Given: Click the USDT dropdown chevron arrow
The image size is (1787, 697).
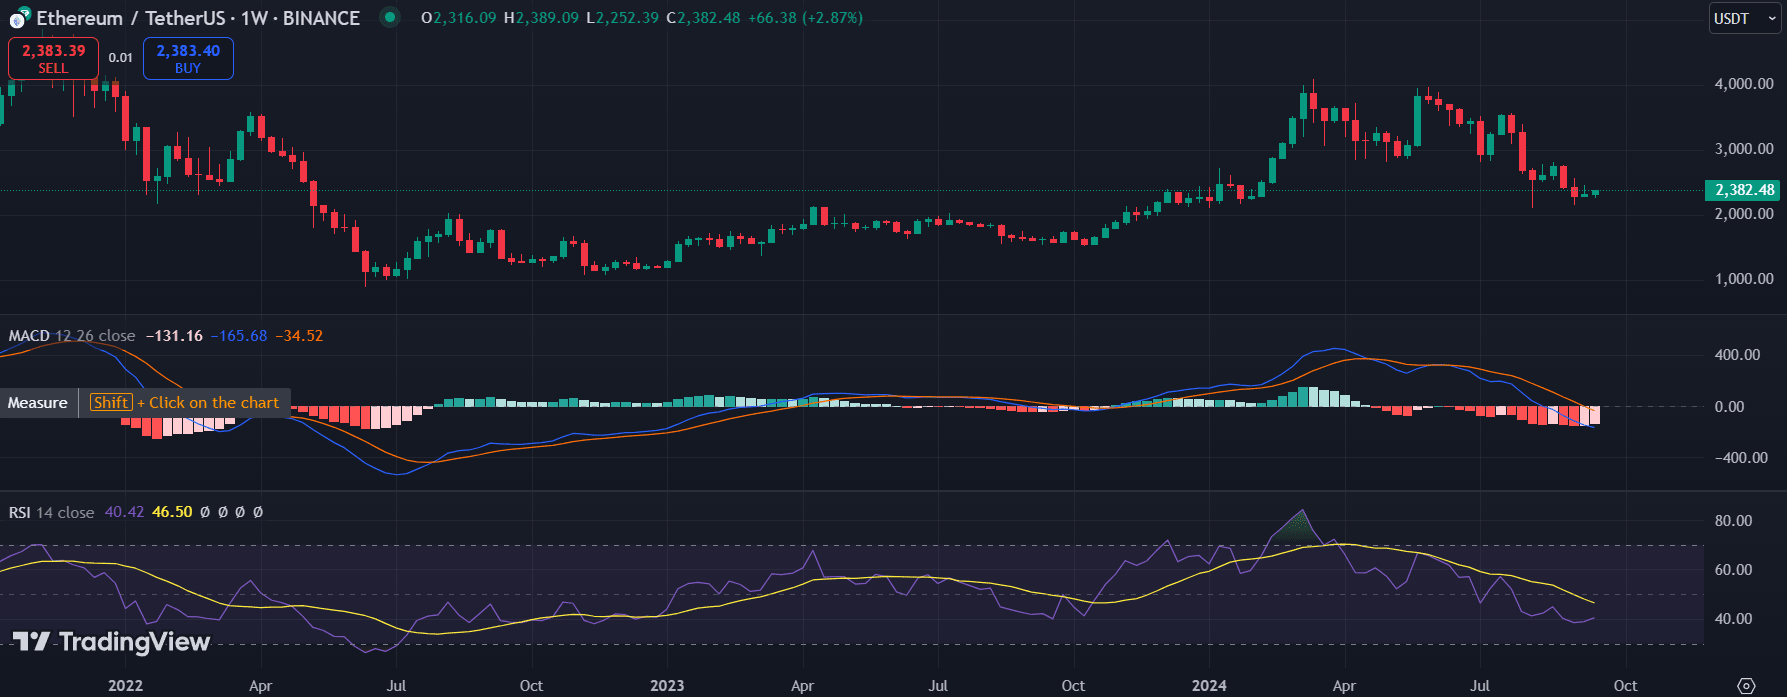Looking at the screenshot, I should (1768, 19).
